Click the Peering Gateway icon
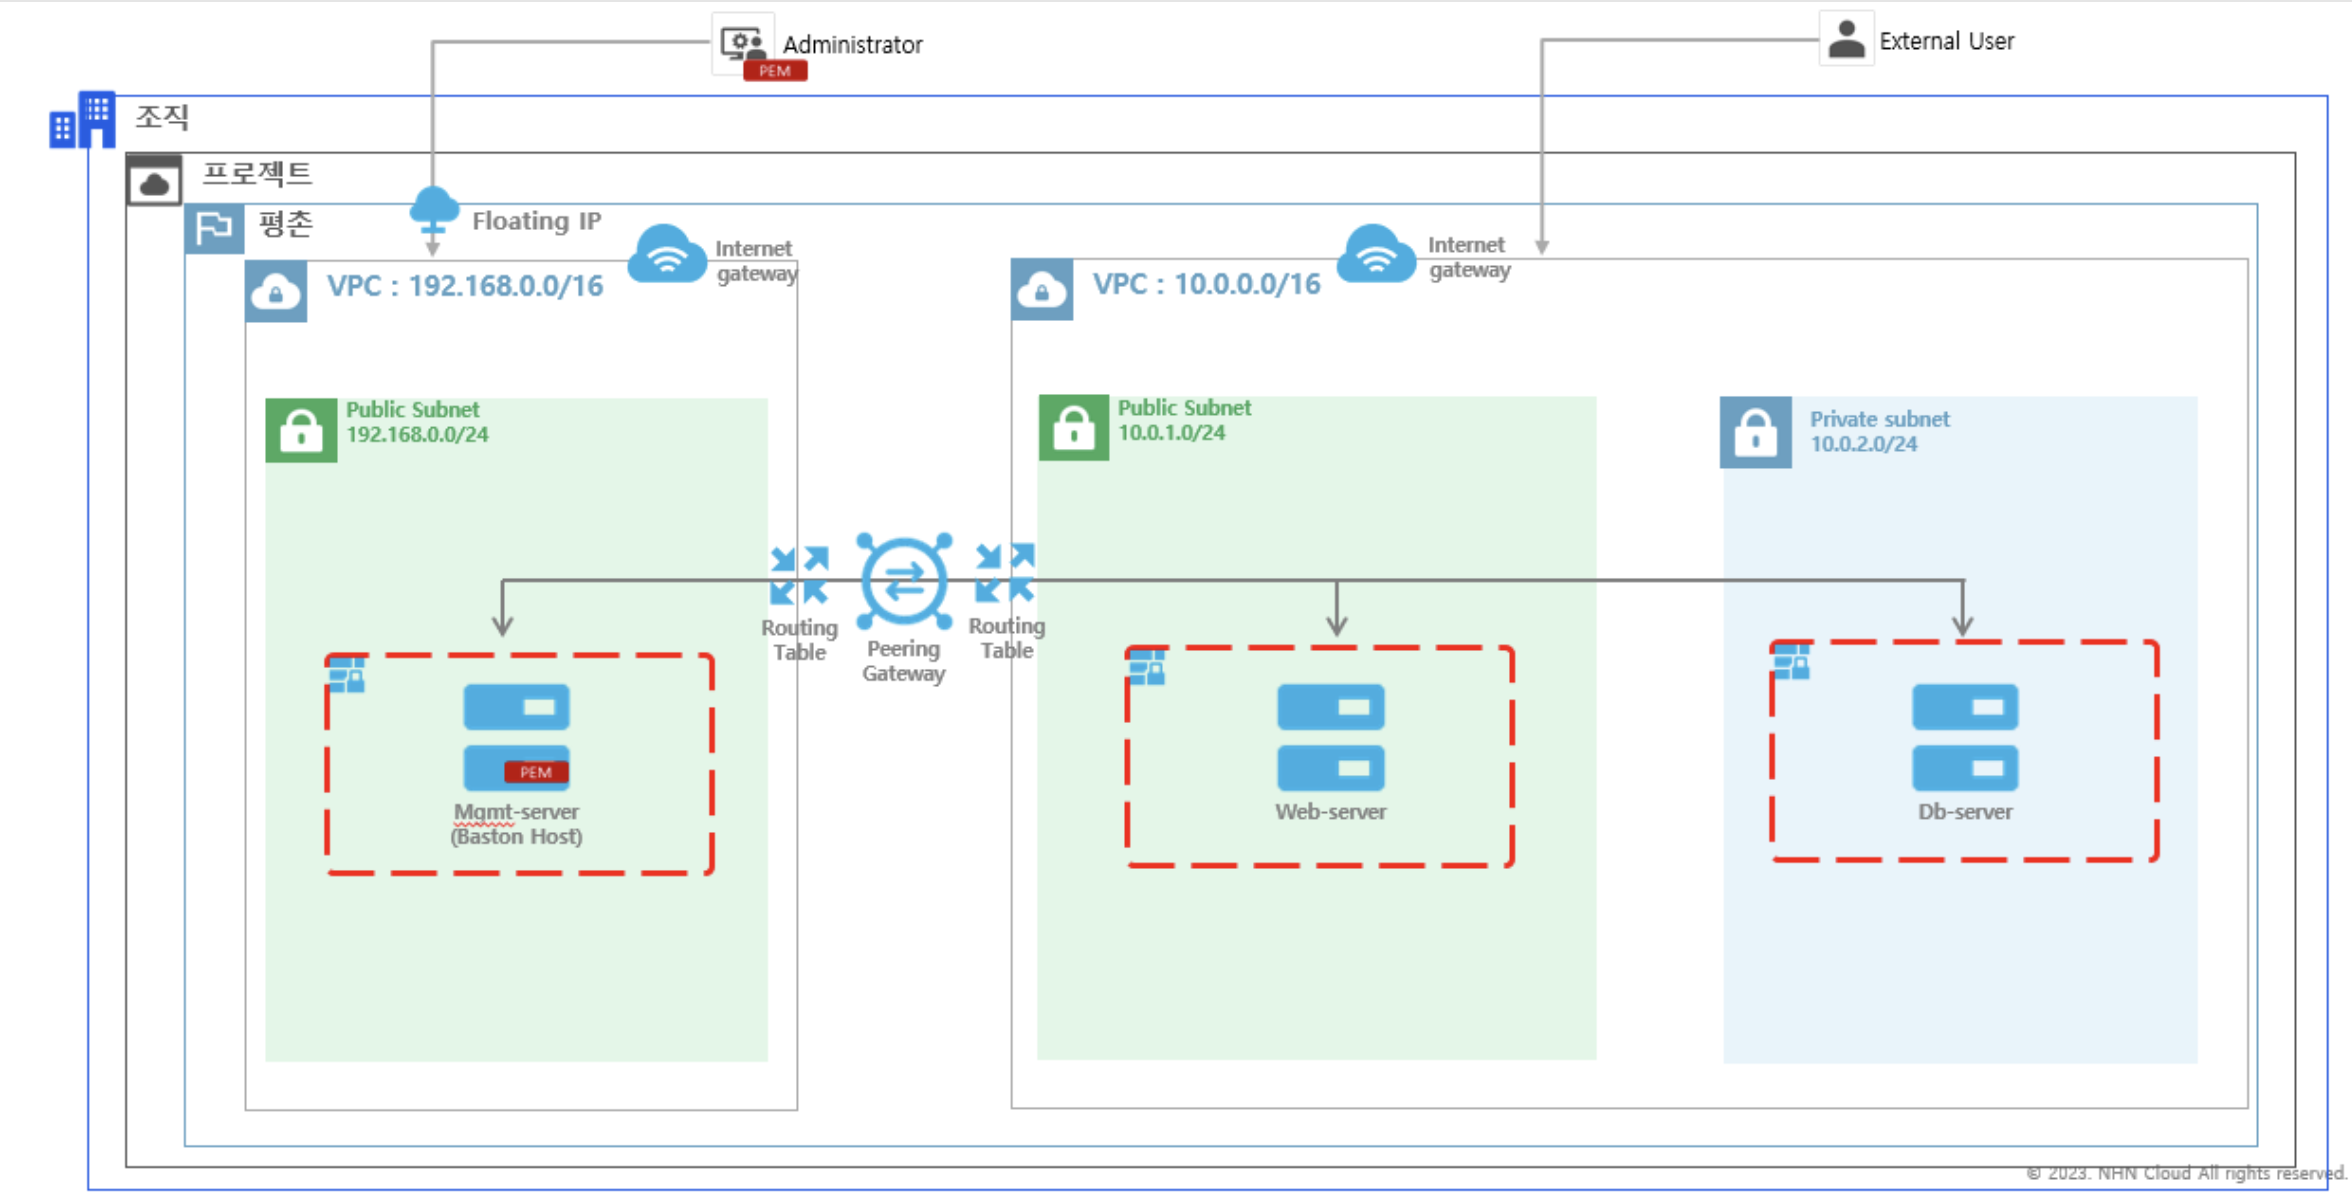 (x=903, y=581)
